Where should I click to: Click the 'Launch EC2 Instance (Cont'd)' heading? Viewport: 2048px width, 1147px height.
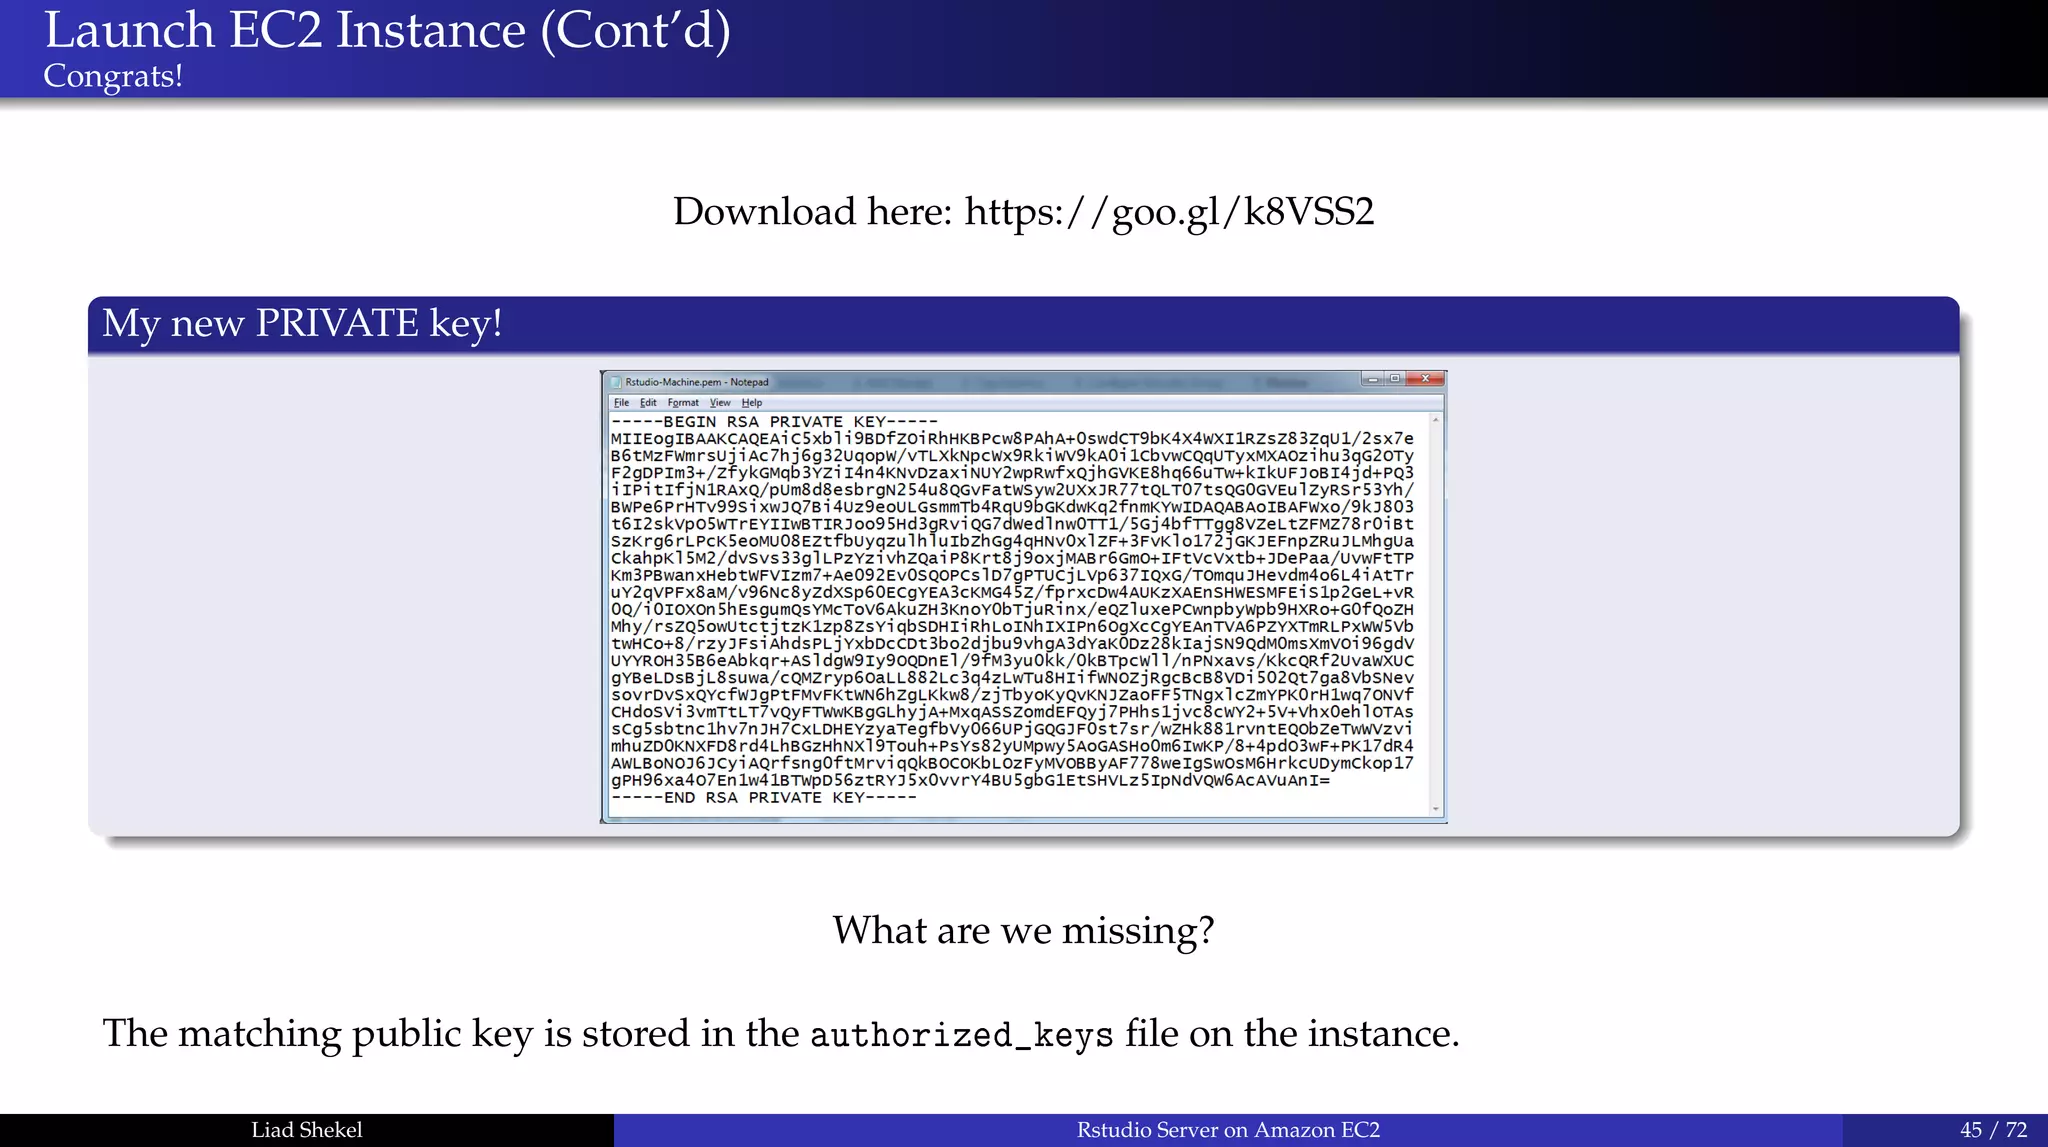tap(387, 30)
